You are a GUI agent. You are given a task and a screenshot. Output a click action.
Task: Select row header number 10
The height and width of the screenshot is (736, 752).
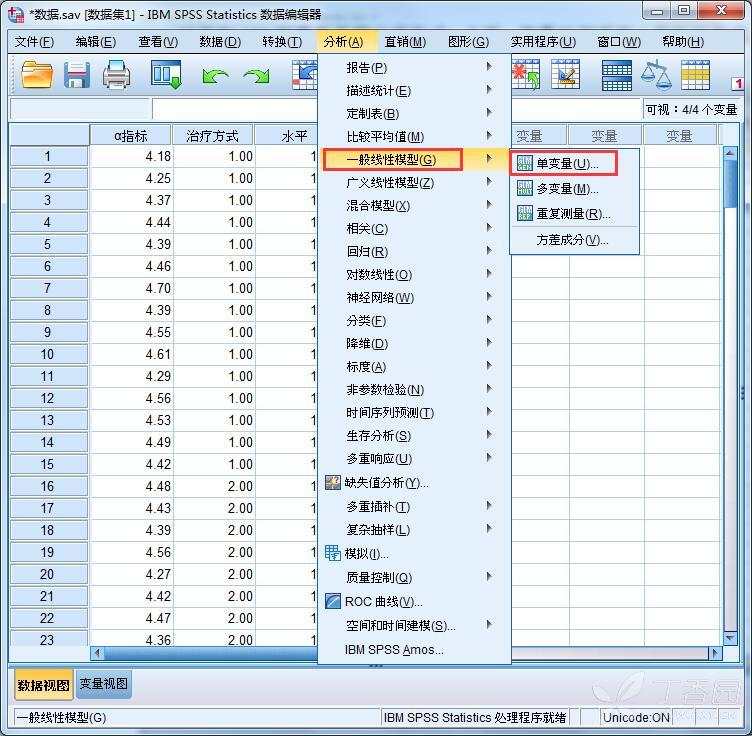tap(48, 354)
